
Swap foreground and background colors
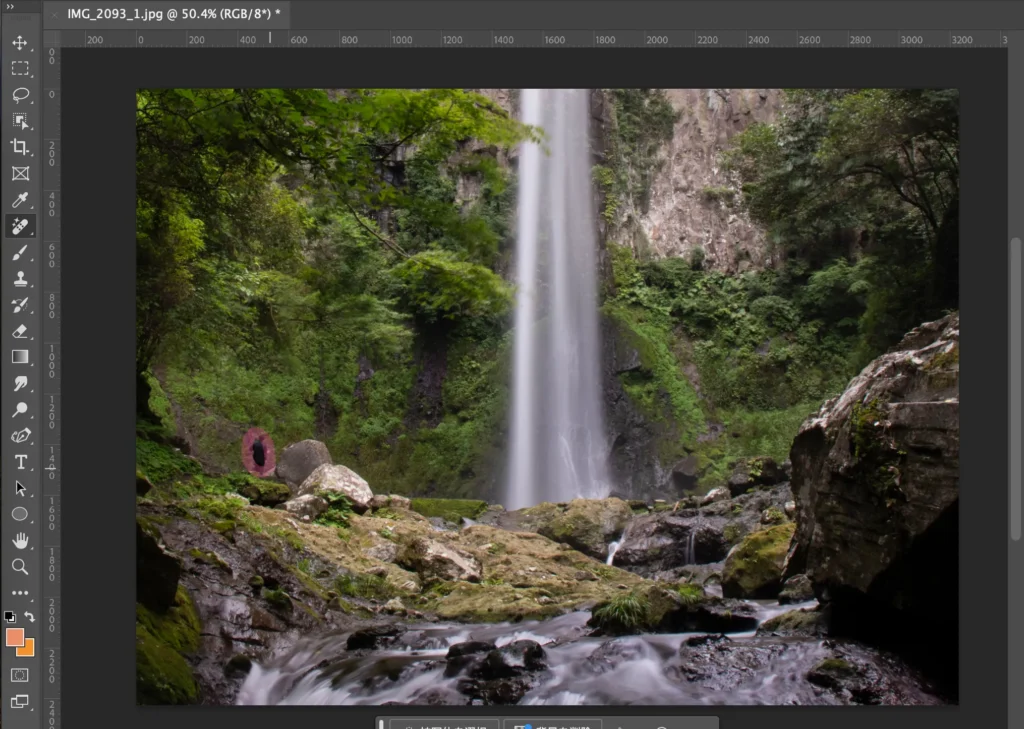pyautogui.click(x=30, y=617)
